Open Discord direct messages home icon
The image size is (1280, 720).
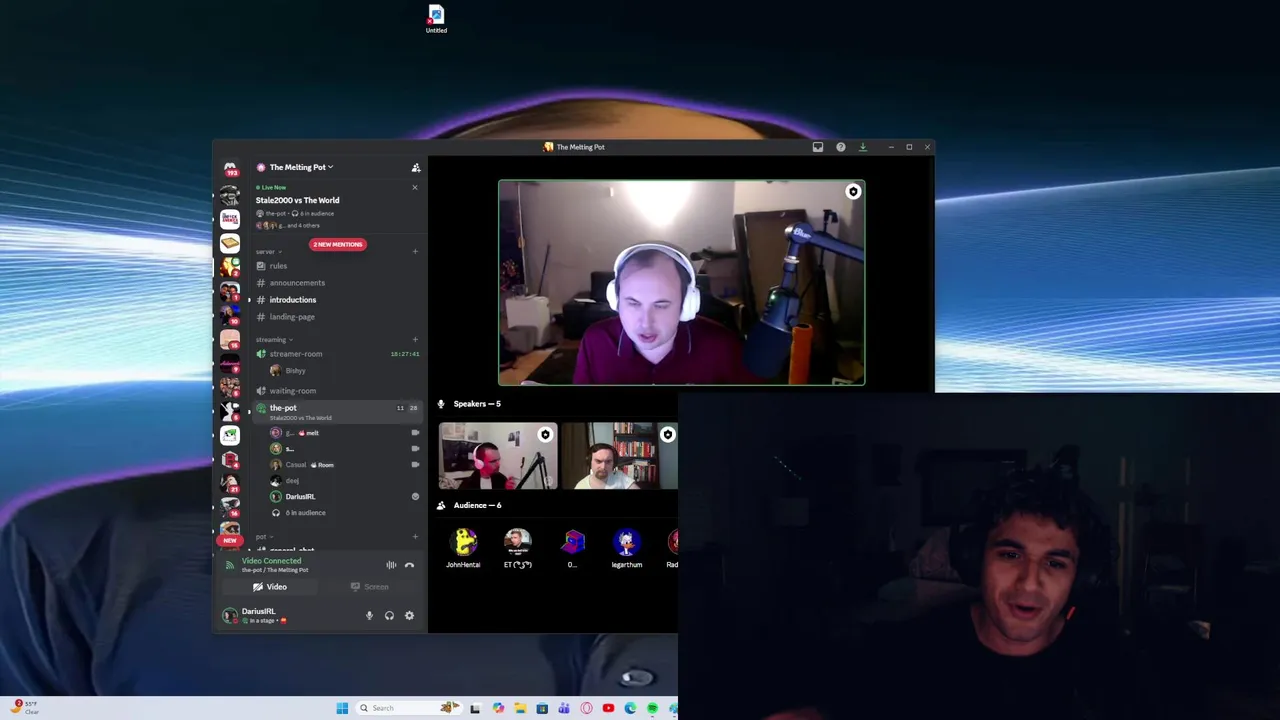click(230, 168)
